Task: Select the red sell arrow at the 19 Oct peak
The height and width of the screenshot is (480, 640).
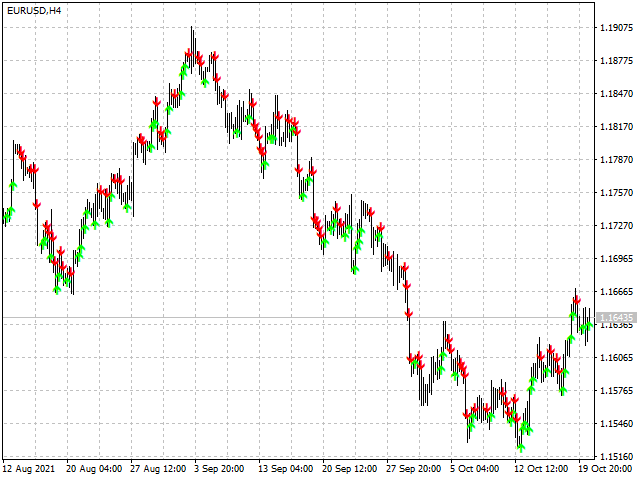Action: [576, 300]
